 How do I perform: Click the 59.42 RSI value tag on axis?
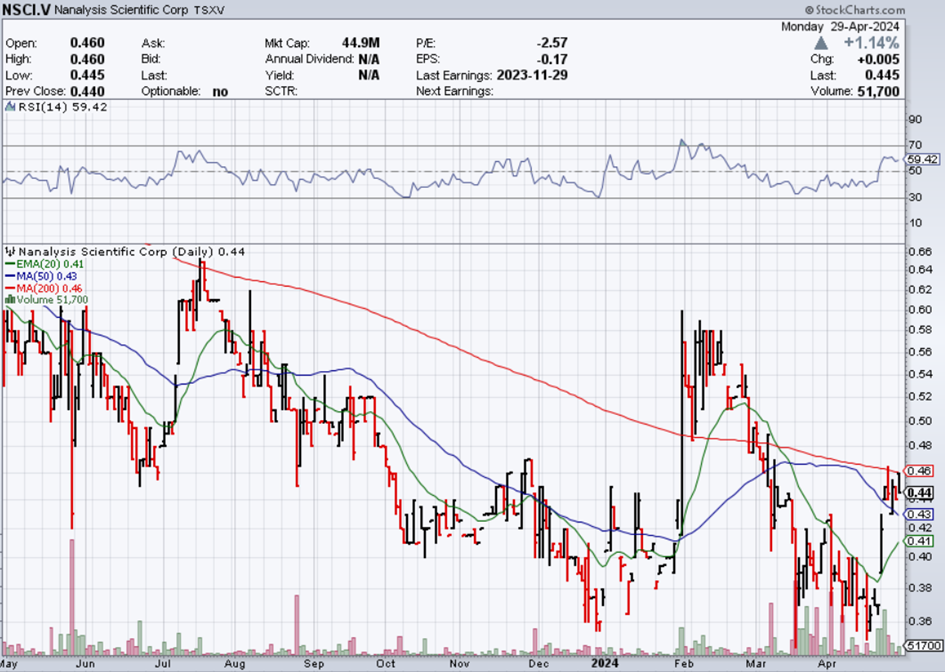click(x=923, y=159)
